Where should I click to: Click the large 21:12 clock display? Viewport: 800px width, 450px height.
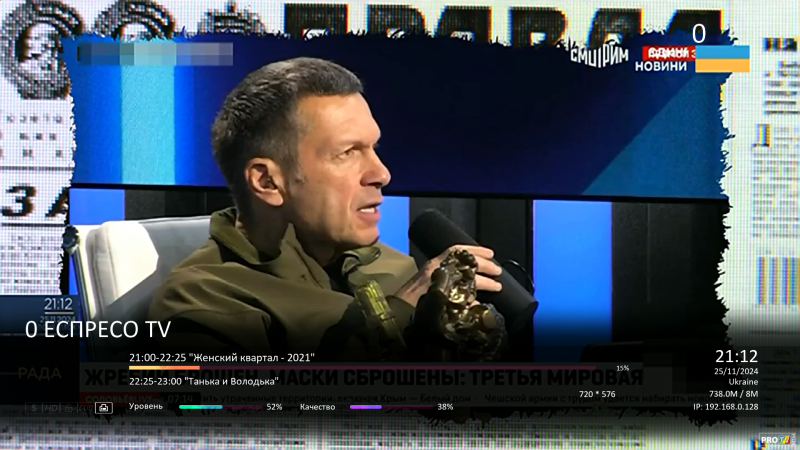pos(735,356)
